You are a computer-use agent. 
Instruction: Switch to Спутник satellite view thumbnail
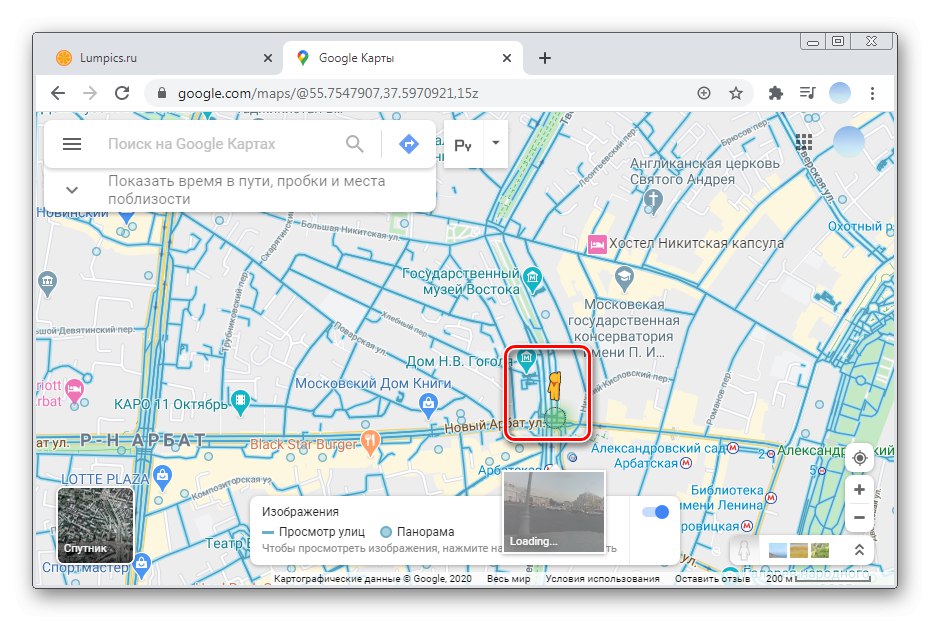click(95, 526)
